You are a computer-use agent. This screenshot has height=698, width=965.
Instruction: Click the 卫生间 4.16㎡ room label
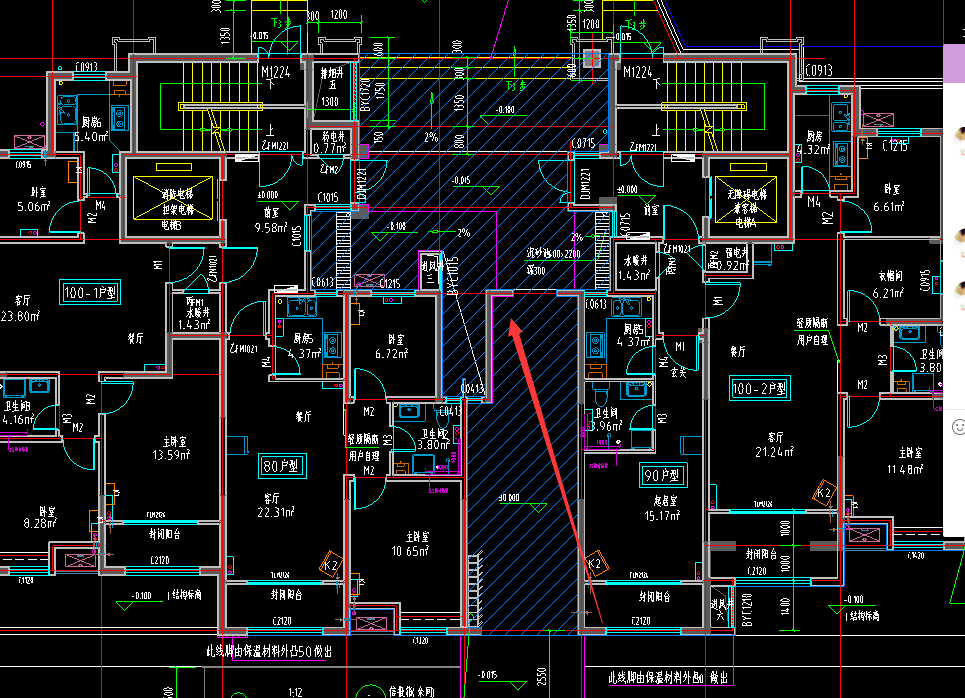tap(17, 413)
